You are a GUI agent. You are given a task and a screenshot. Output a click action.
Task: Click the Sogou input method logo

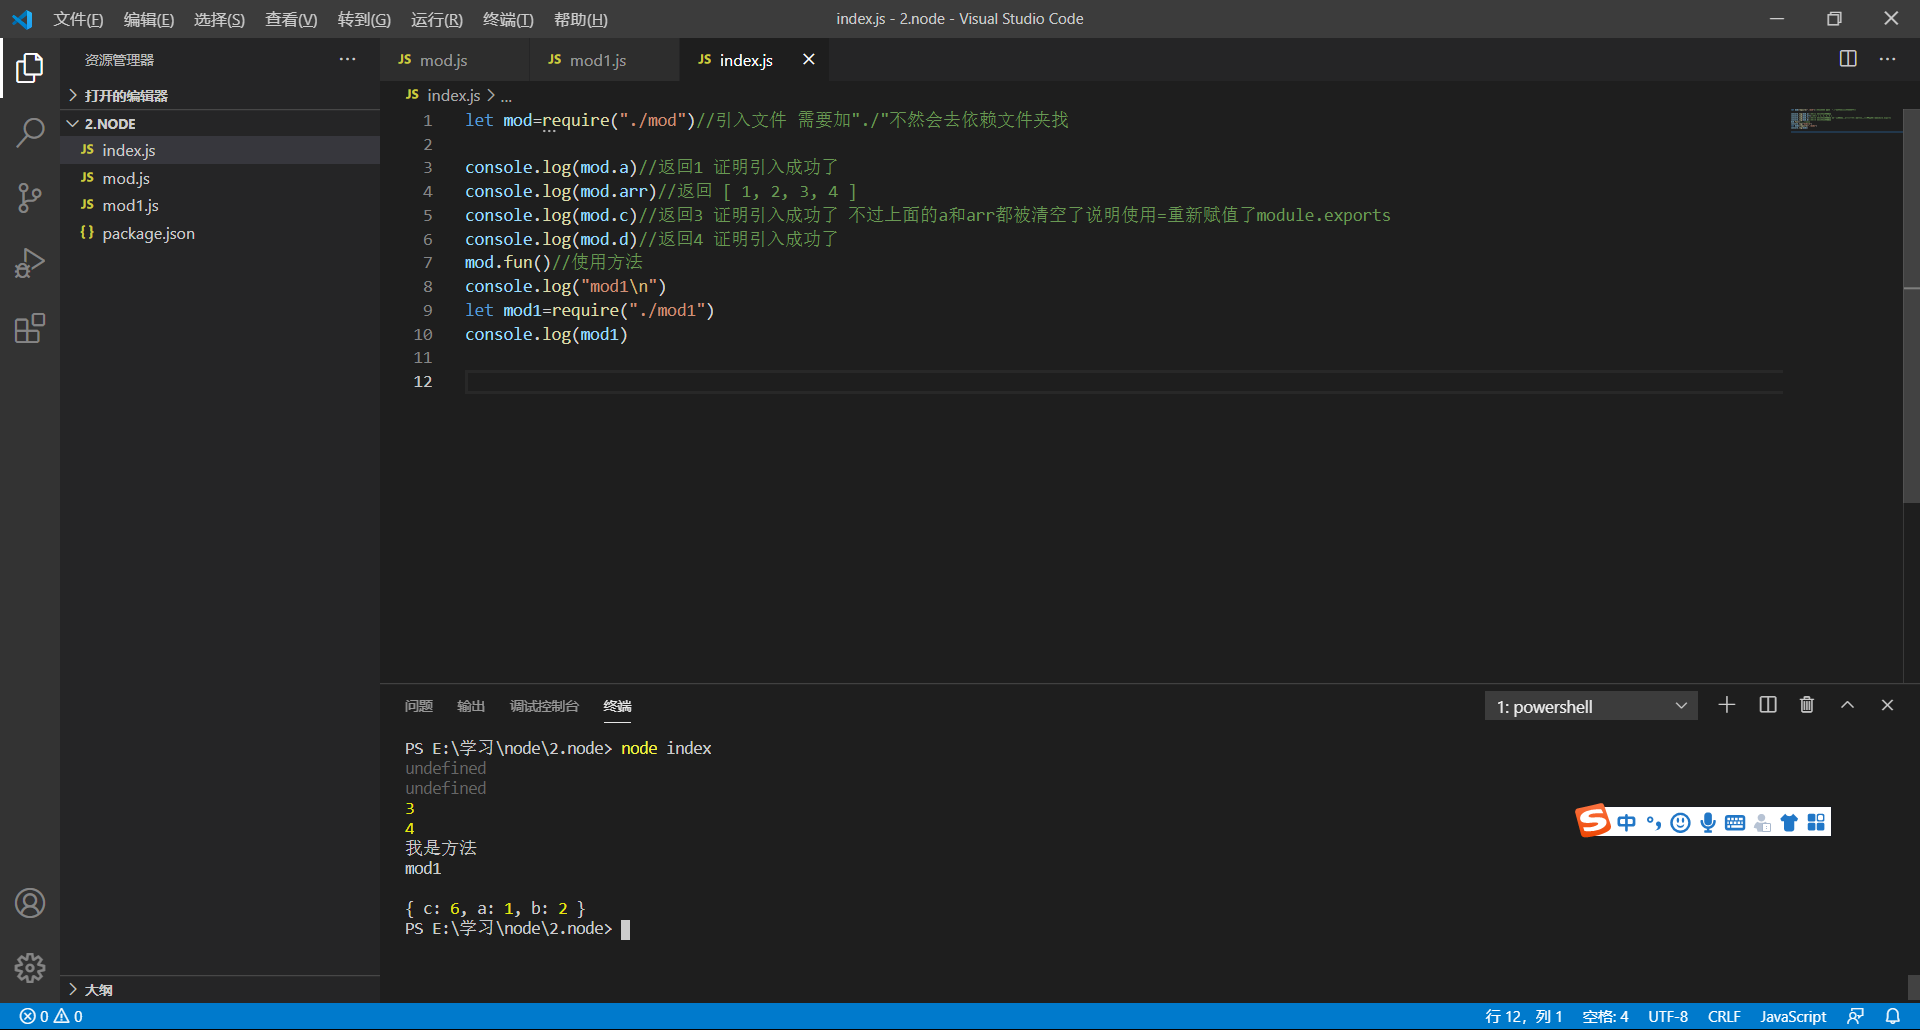[x=1593, y=821]
